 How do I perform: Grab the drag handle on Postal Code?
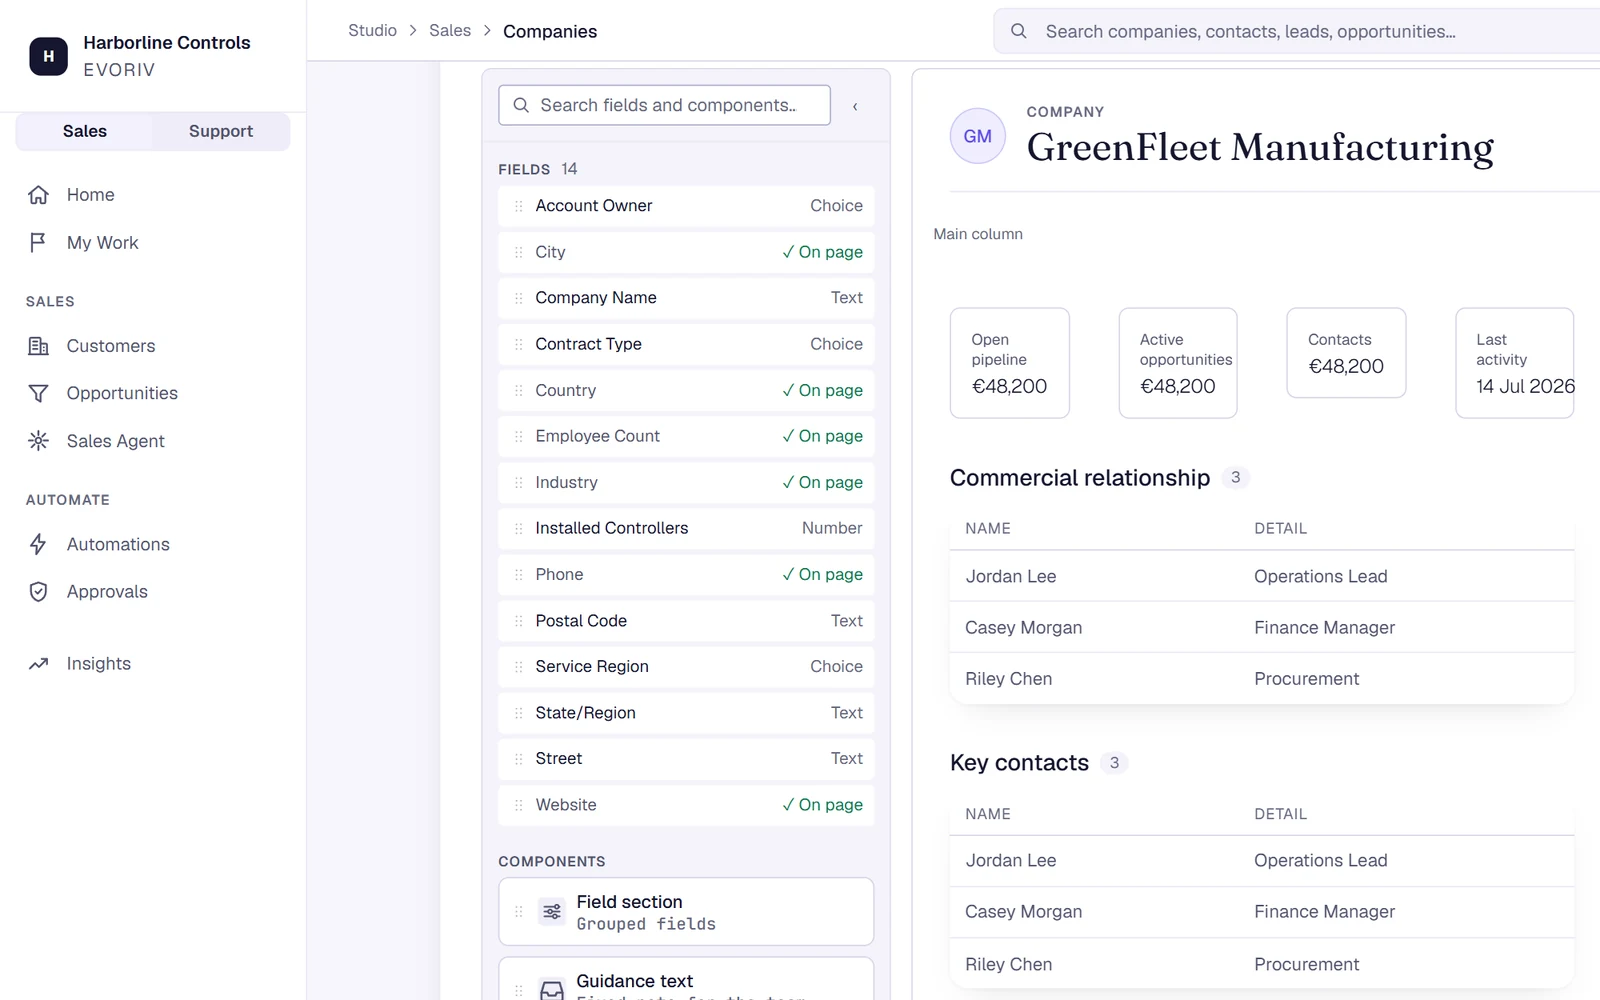[x=518, y=621]
